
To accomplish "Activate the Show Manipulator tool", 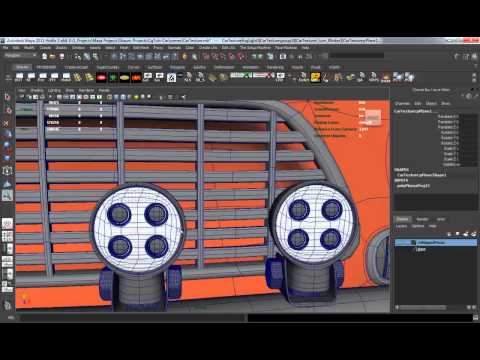I will (x=7, y=196).
